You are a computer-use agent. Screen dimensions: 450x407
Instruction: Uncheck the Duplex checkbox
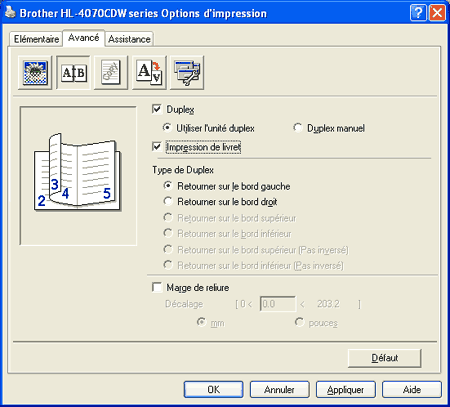coord(157,109)
